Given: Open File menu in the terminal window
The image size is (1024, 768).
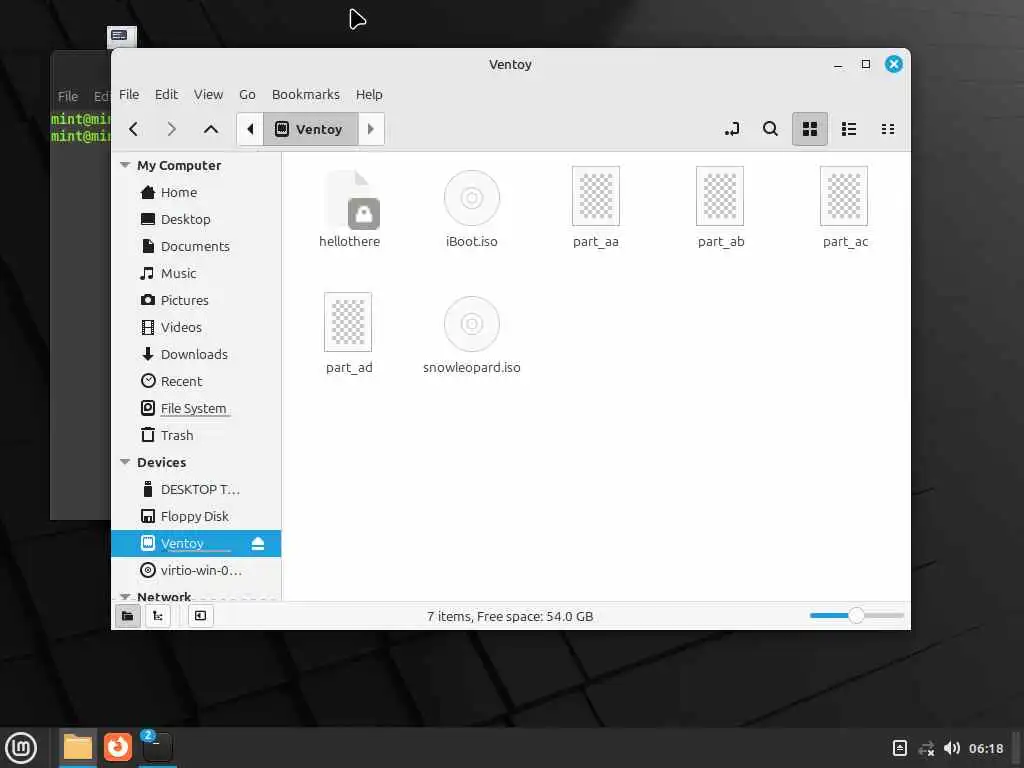Looking at the screenshot, I should click(x=68, y=97).
